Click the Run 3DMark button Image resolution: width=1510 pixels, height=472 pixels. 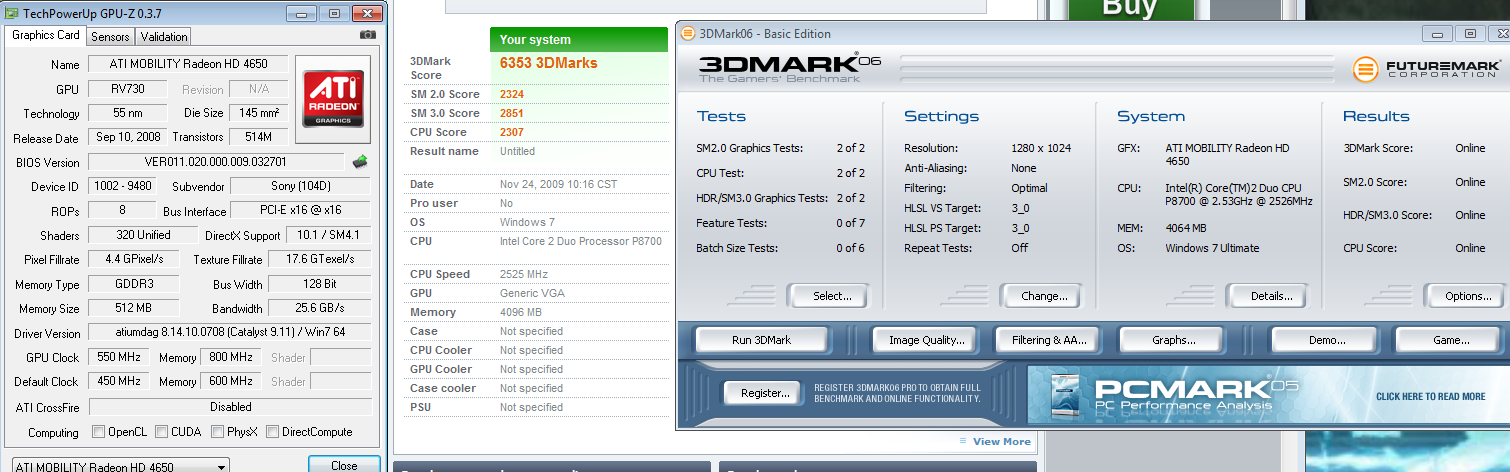(762, 340)
